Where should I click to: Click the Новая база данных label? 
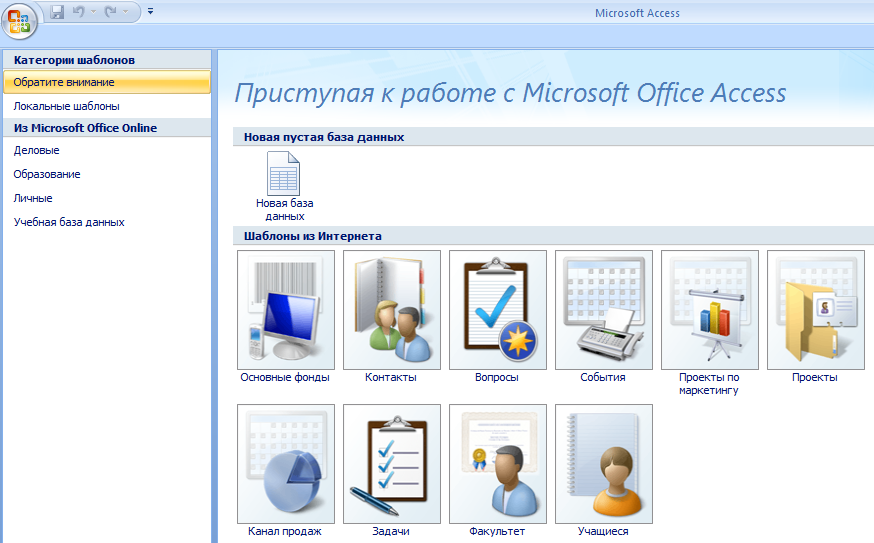point(284,210)
